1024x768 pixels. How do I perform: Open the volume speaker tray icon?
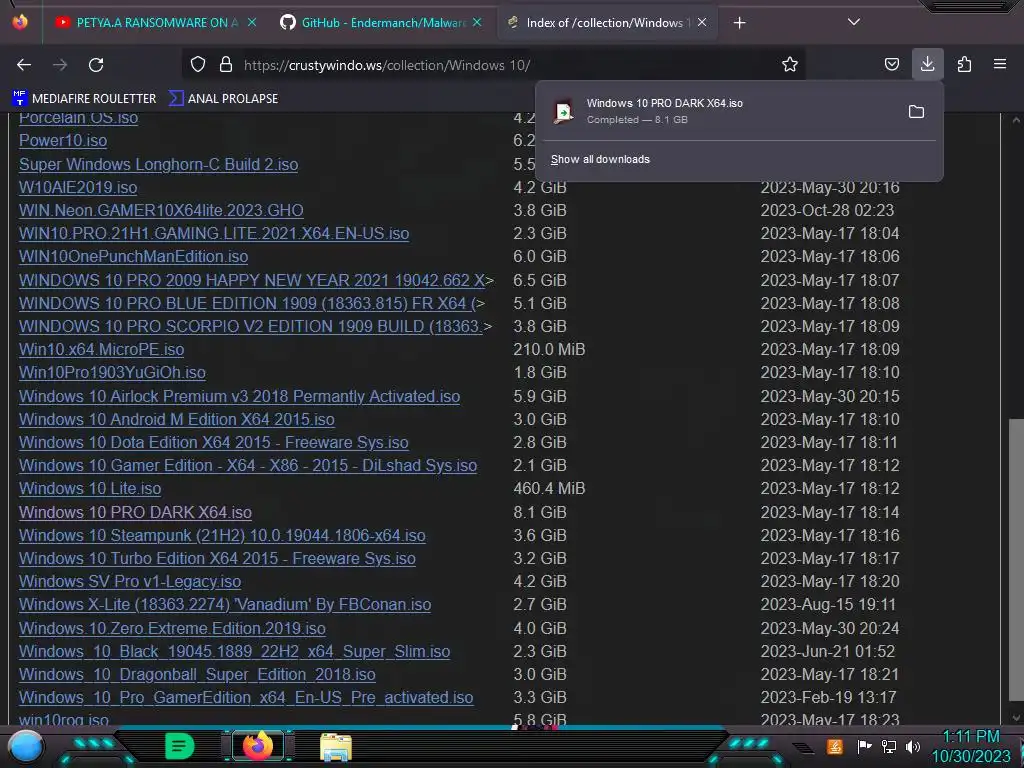[x=913, y=746]
